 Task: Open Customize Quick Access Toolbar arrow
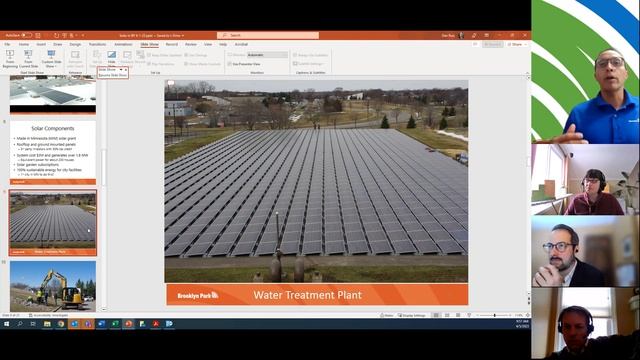(x=83, y=36)
